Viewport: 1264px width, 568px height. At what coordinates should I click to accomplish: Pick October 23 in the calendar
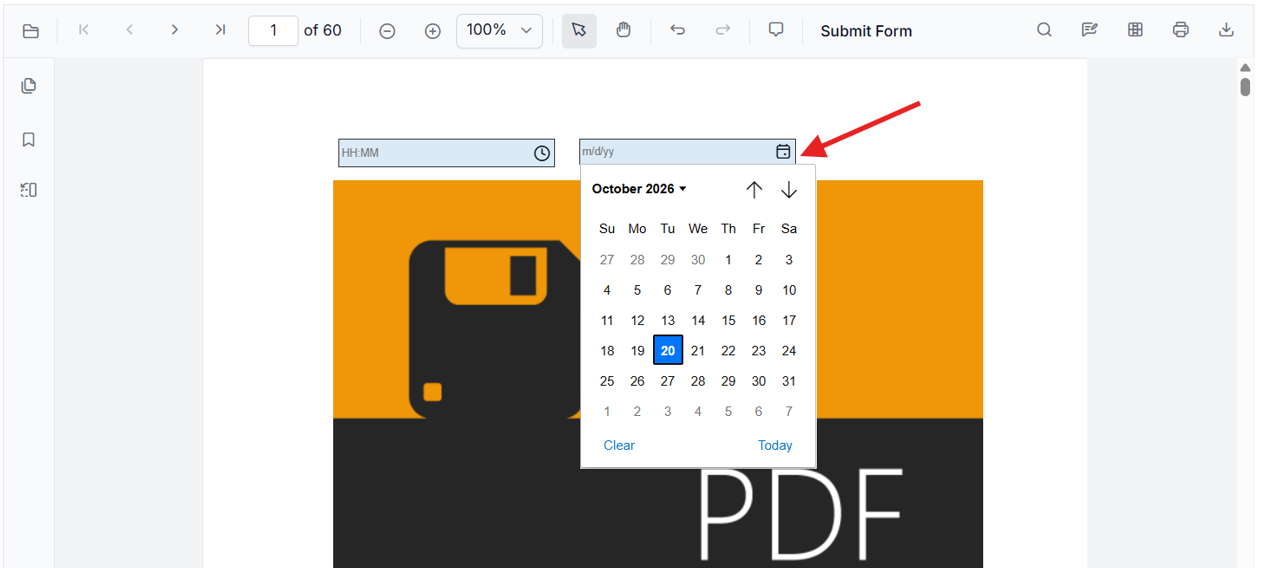pos(759,350)
